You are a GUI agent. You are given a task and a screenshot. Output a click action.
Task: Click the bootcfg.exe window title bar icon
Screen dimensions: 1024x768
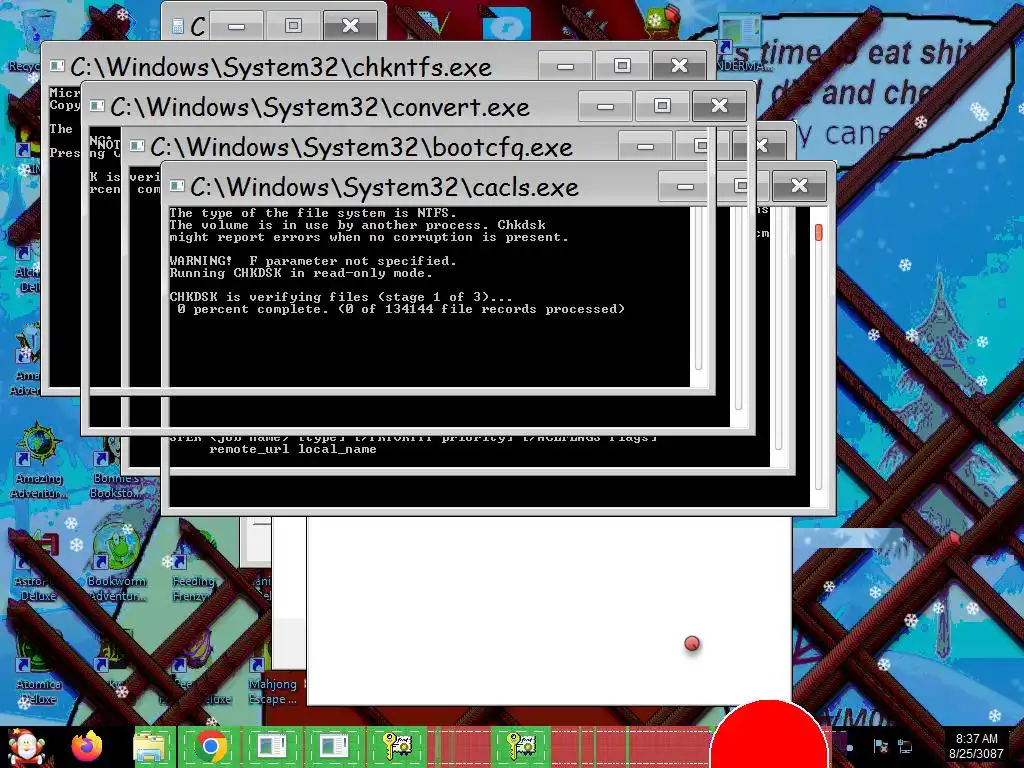136,146
